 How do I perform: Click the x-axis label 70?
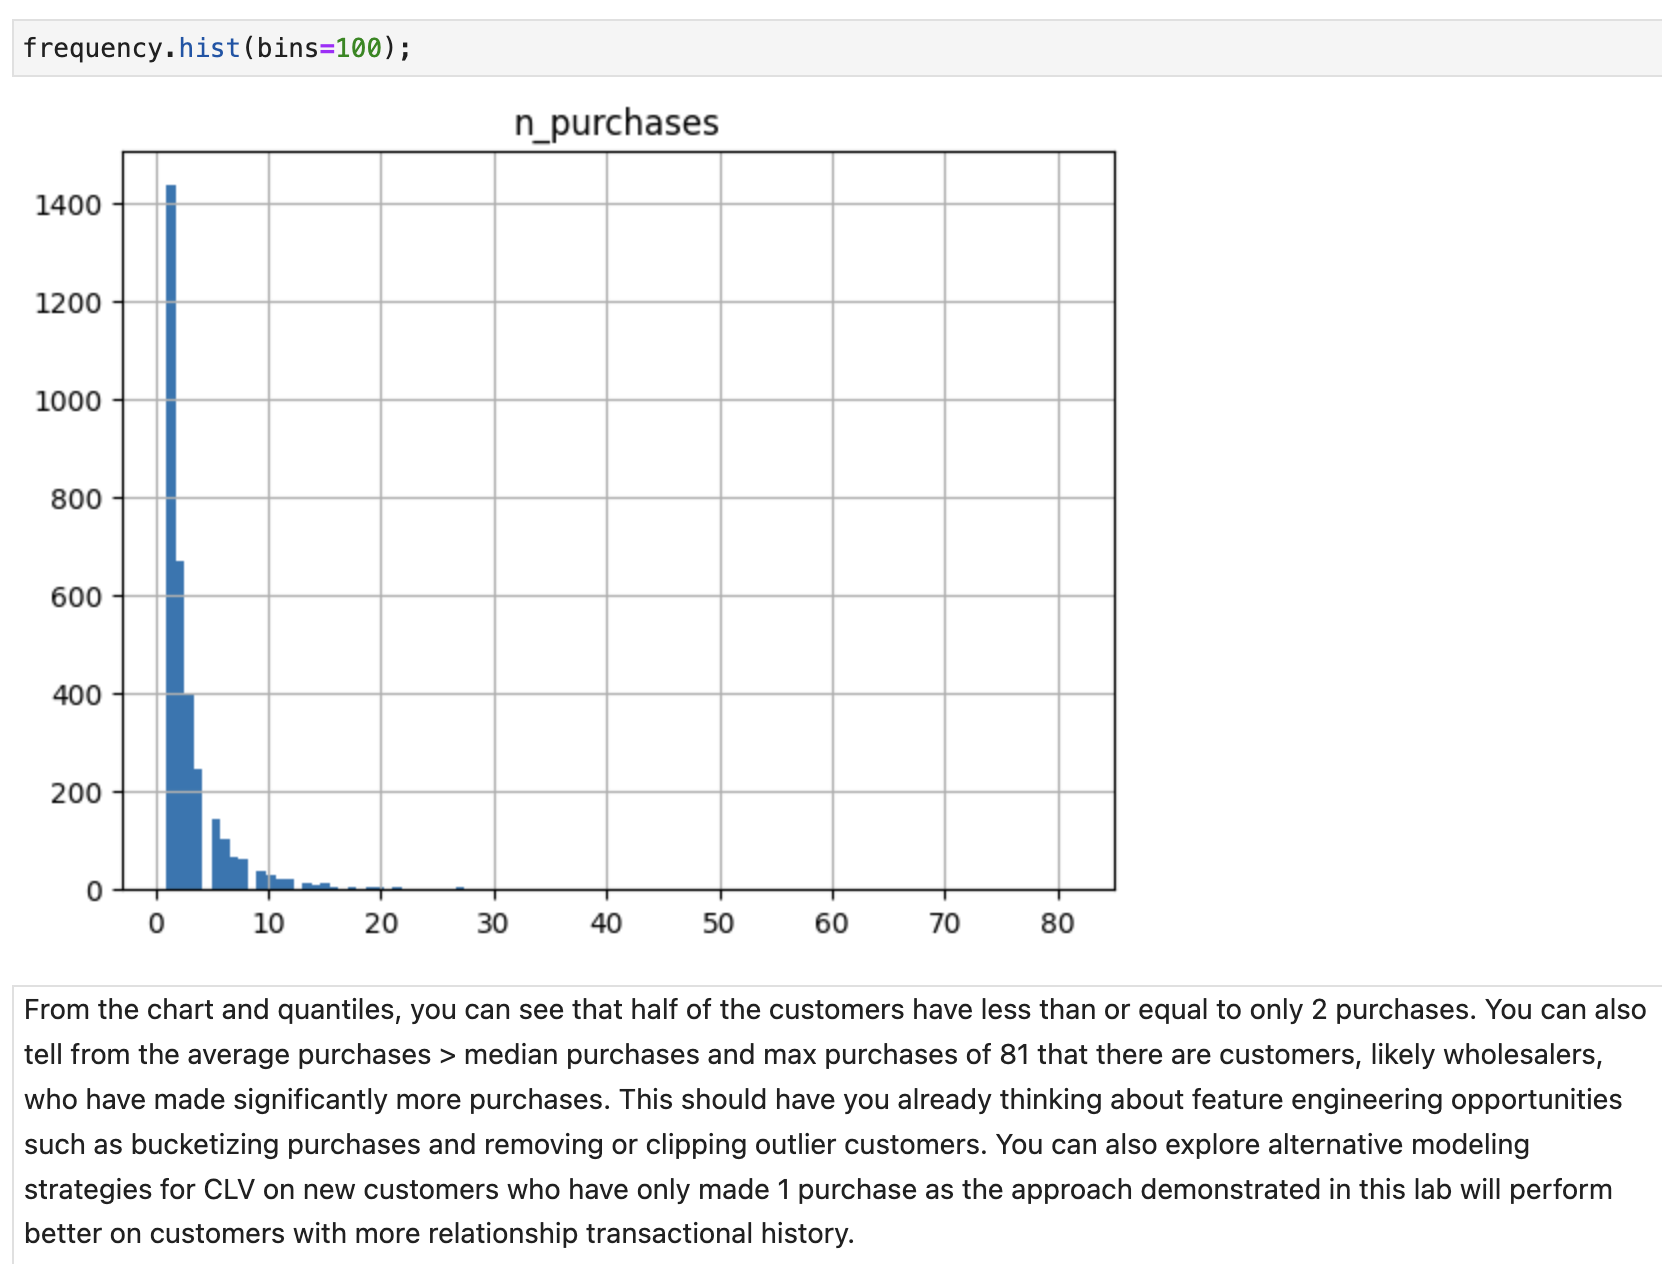(x=945, y=923)
